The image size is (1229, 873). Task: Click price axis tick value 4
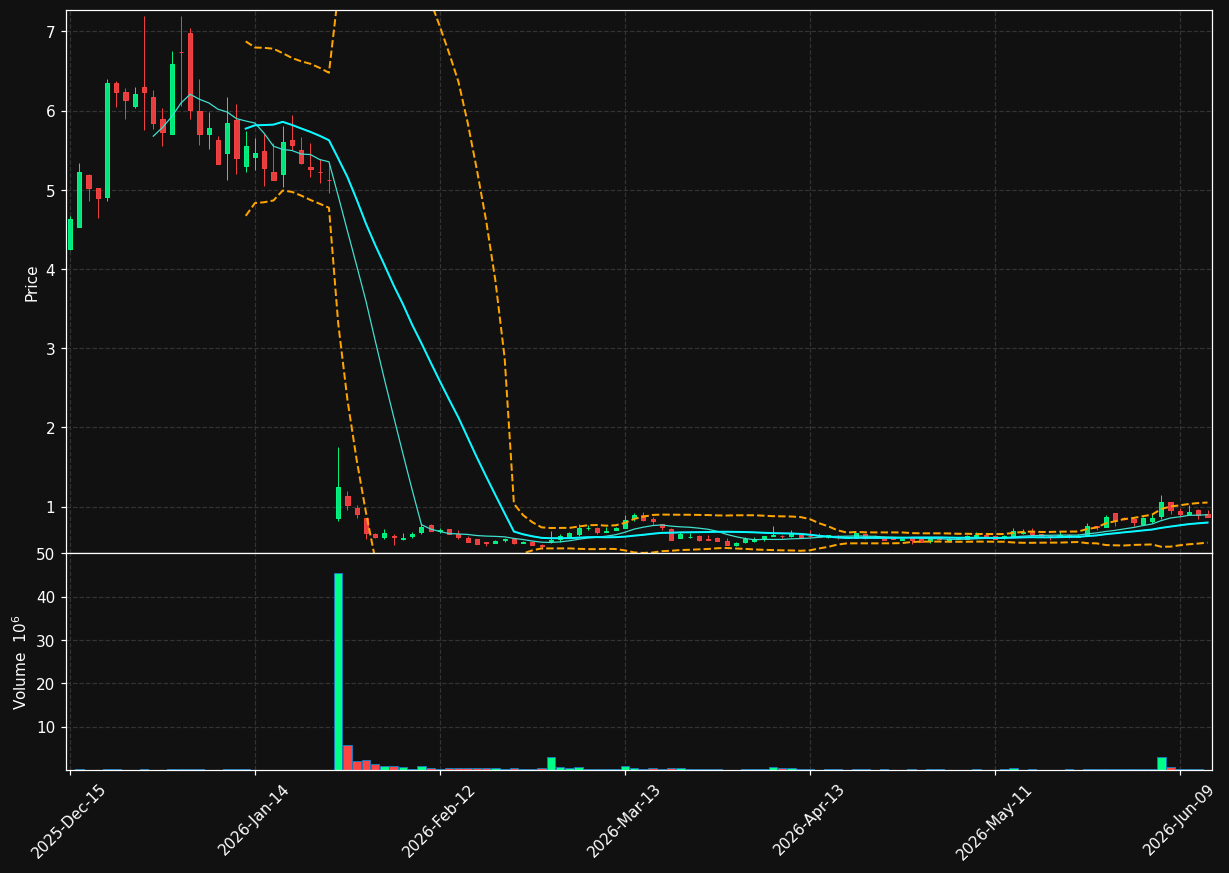coord(52,270)
